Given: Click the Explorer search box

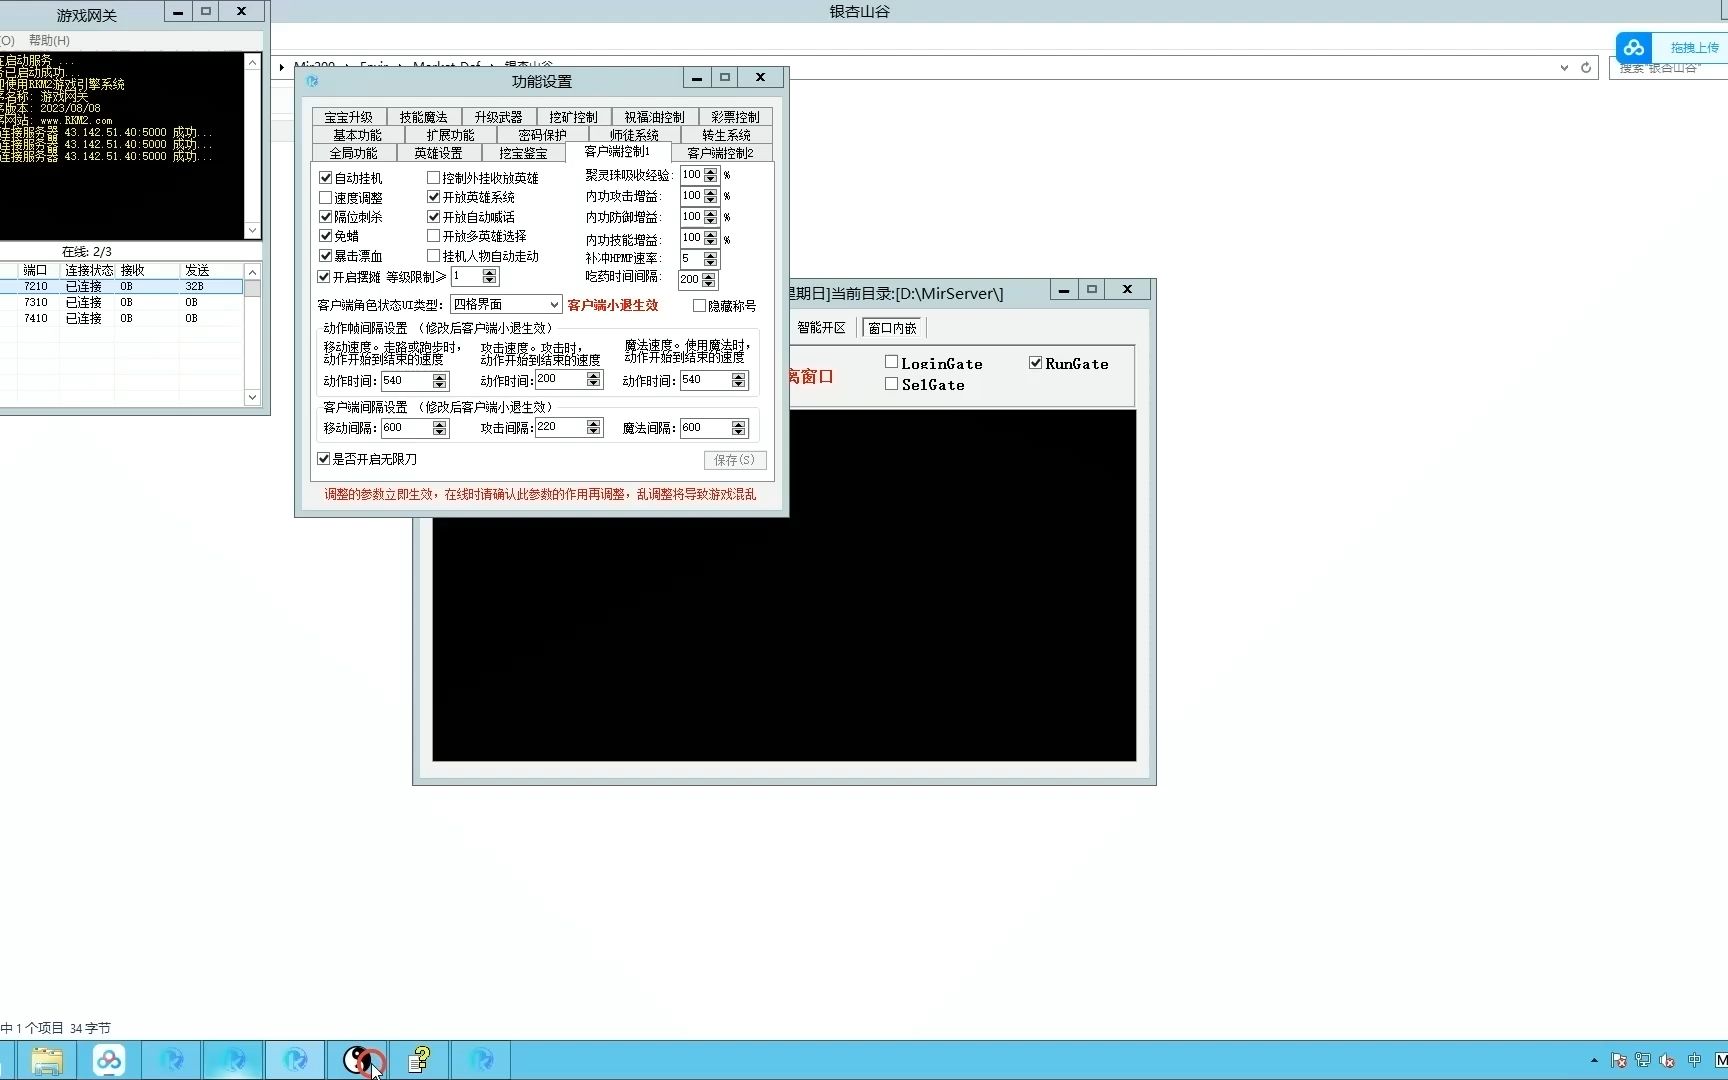Looking at the screenshot, I should coord(1668,68).
